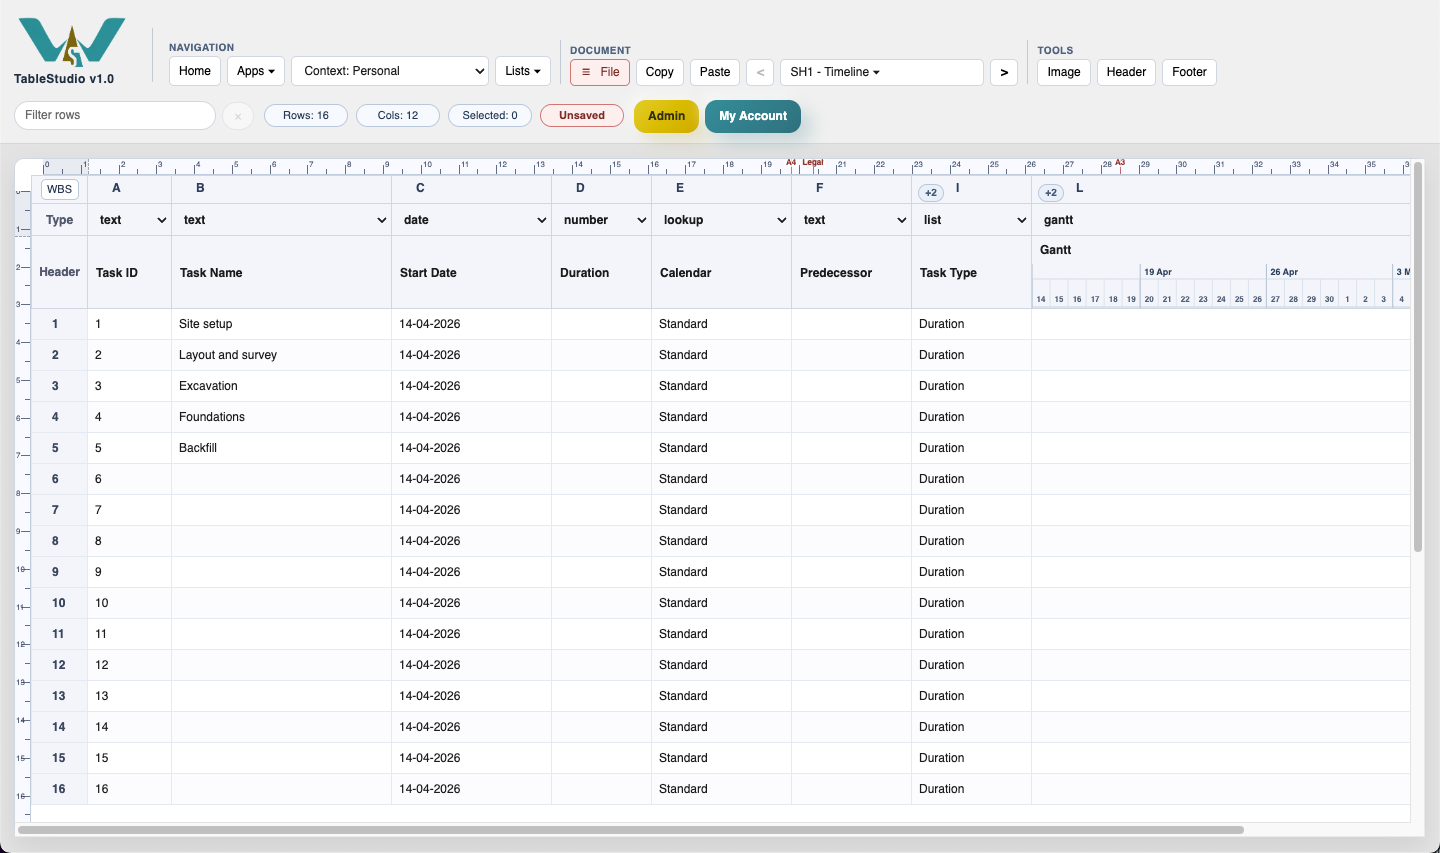Click the WBS button
The width and height of the screenshot is (1440, 853).
pos(60,189)
